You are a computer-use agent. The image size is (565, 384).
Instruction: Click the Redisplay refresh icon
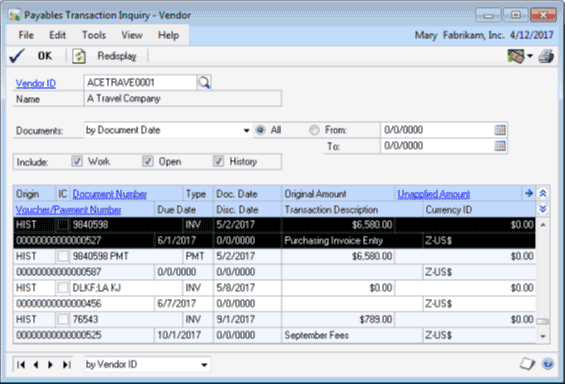click(79, 56)
